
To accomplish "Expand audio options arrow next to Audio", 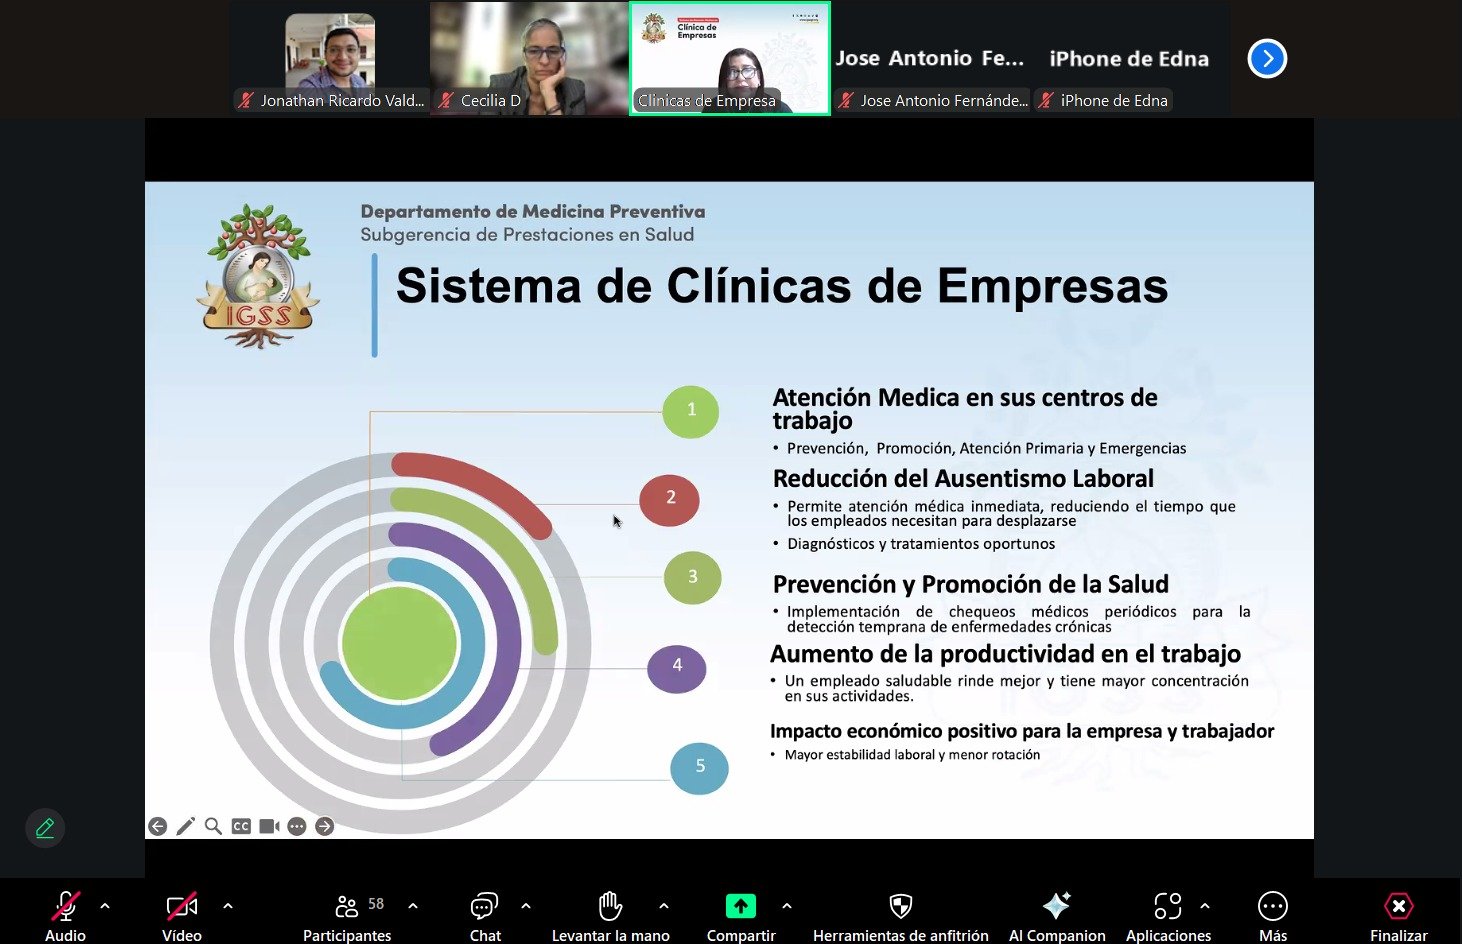I will tap(105, 906).
